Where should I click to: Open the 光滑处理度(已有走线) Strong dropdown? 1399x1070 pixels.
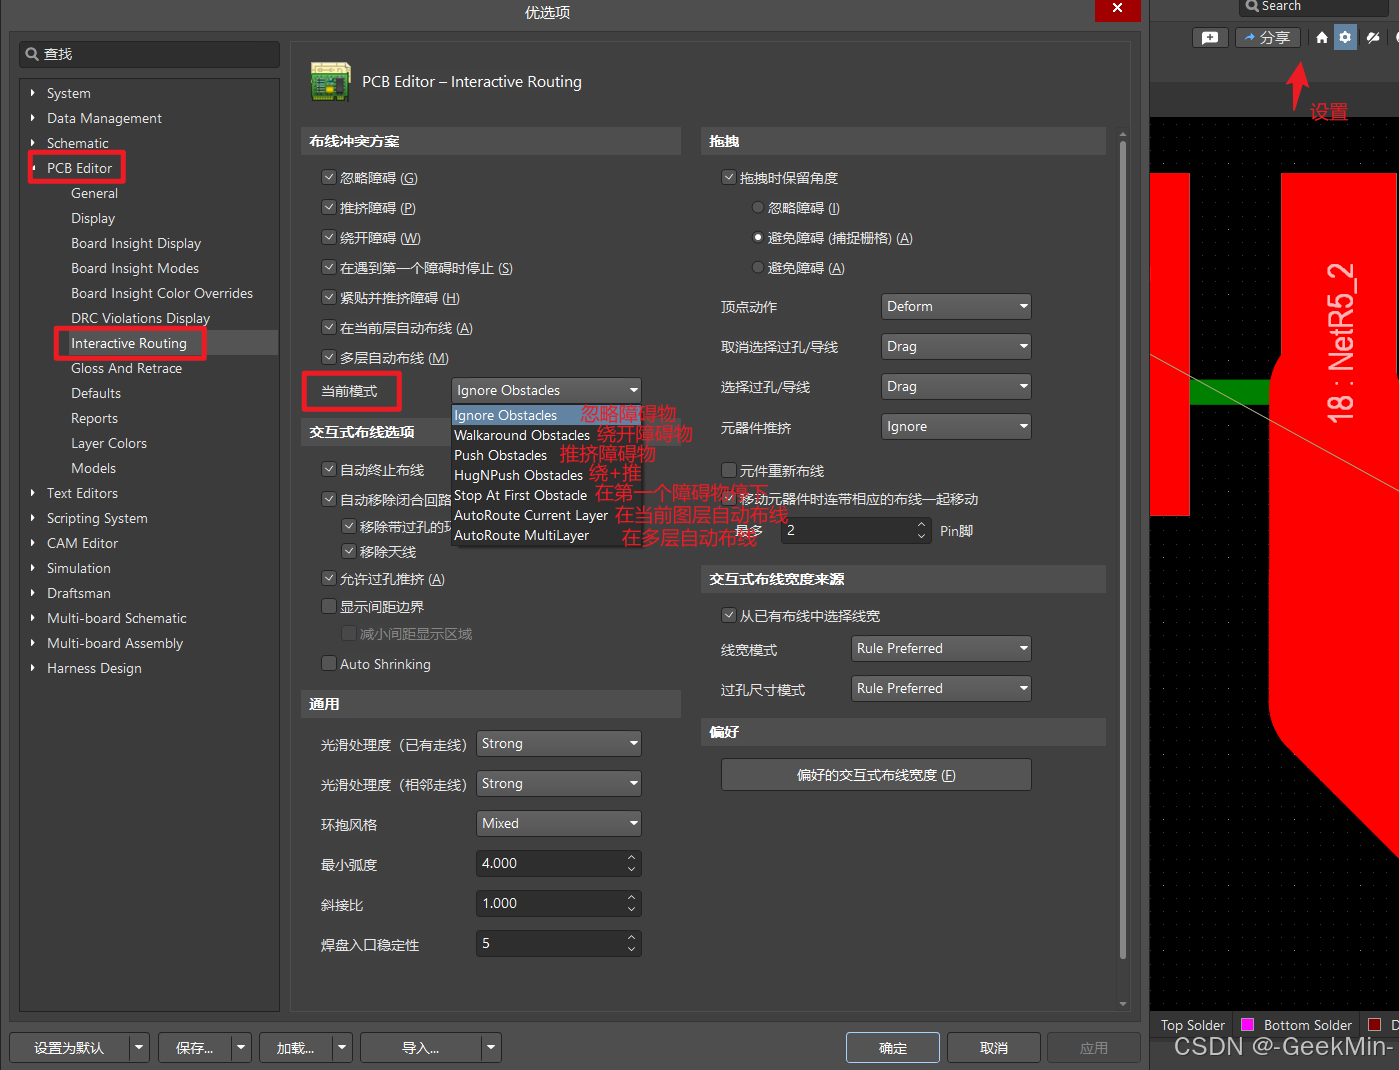[559, 743]
